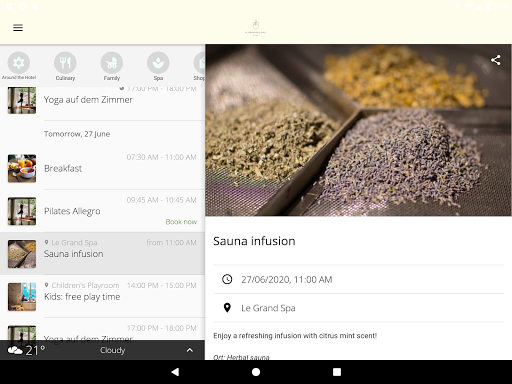The image size is (512, 384).
Task: Click the Kids free play time thumbnail
Action: pos(22,296)
